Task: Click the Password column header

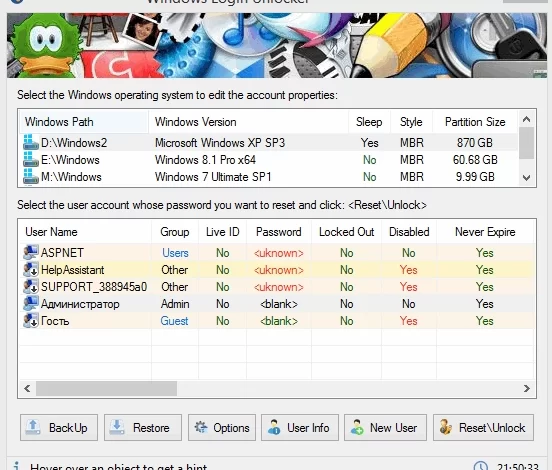Action: (279, 232)
